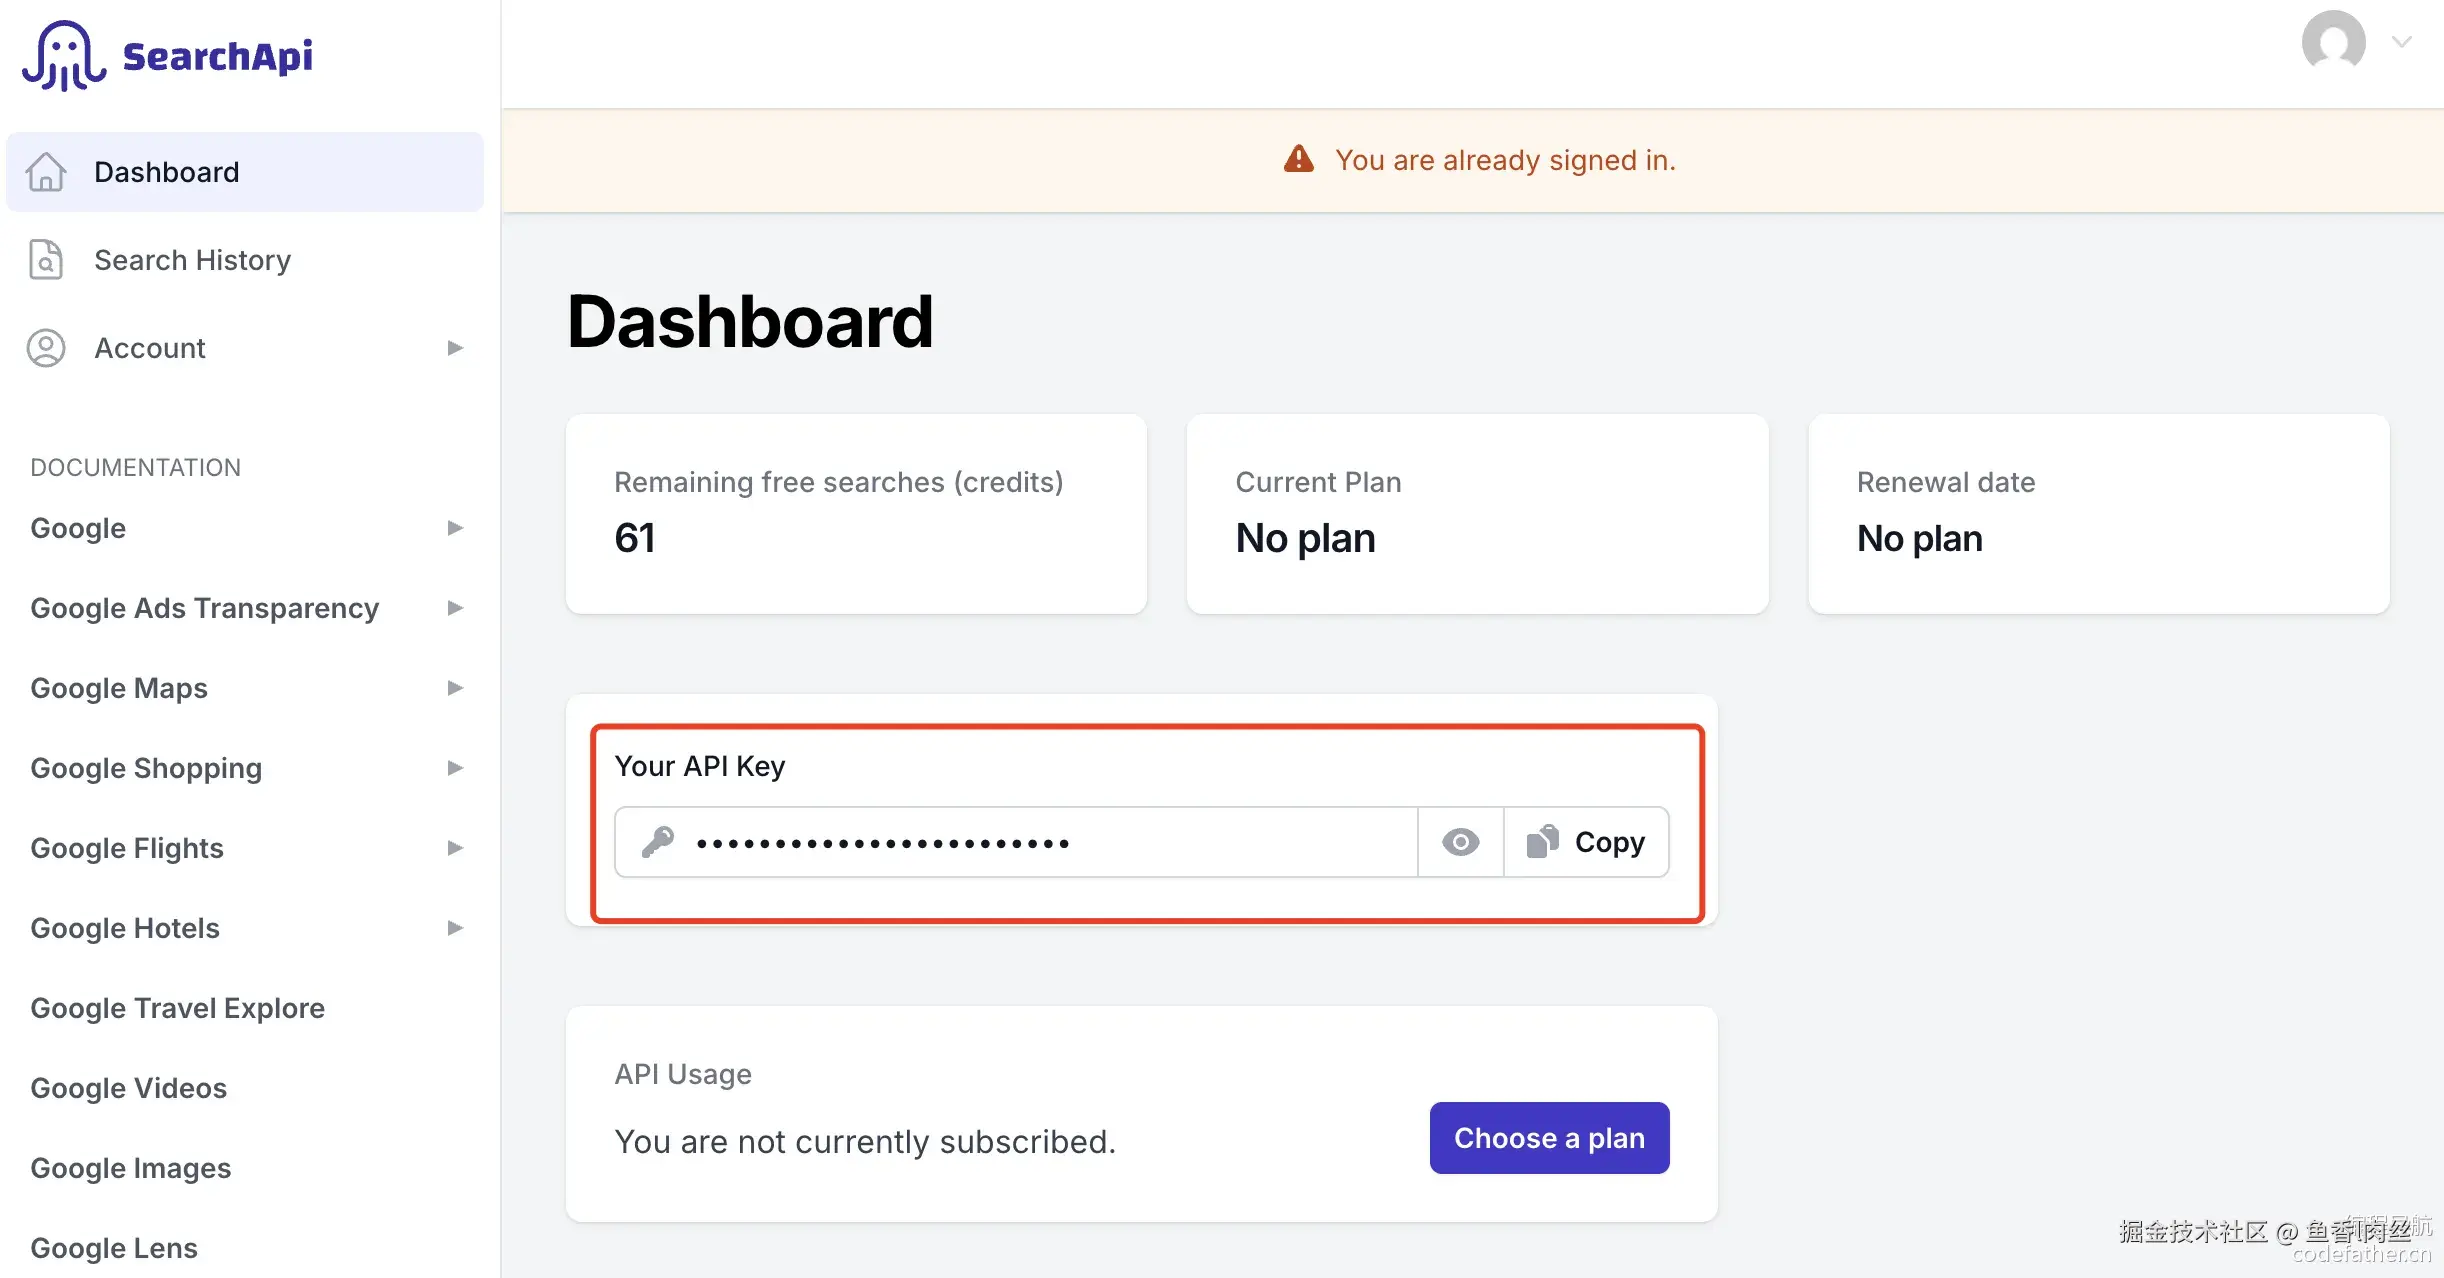The image size is (2444, 1278).
Task: Expand the Google Flights section arrow
Action: click(455, 848)
